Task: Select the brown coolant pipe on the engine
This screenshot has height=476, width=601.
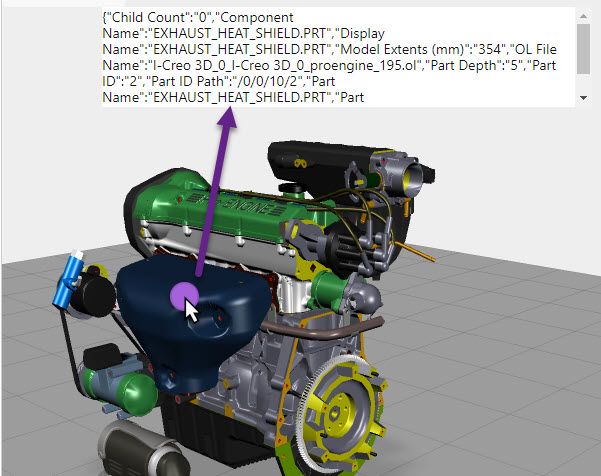Action: 322,328
